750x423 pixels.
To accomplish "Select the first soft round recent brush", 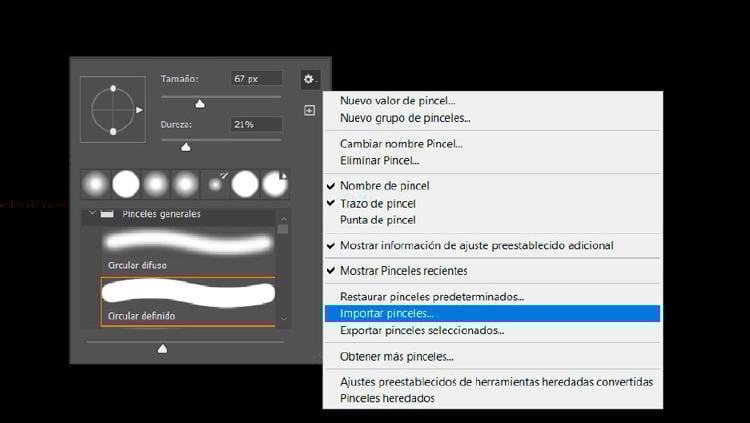I will tap(96, 184).
